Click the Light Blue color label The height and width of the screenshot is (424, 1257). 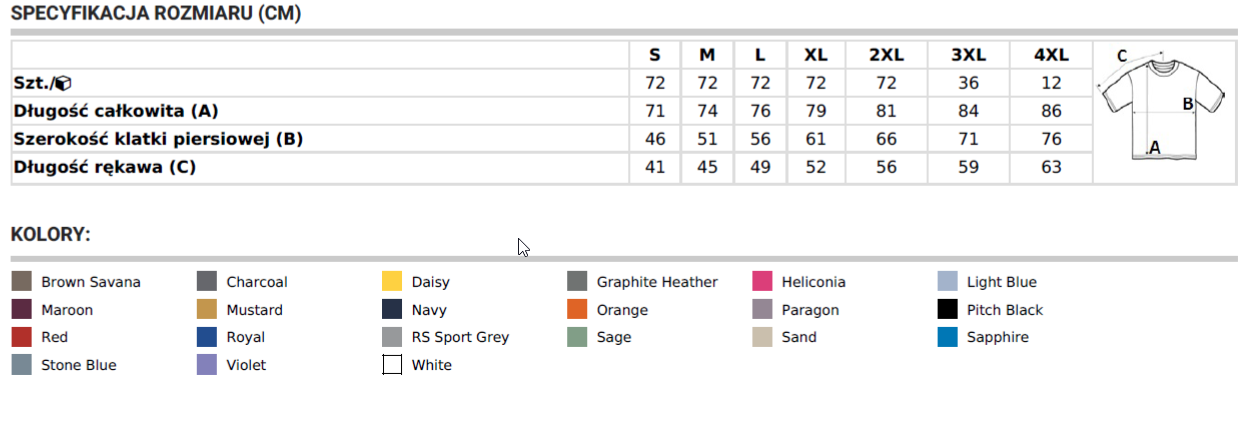[1001, 282]
